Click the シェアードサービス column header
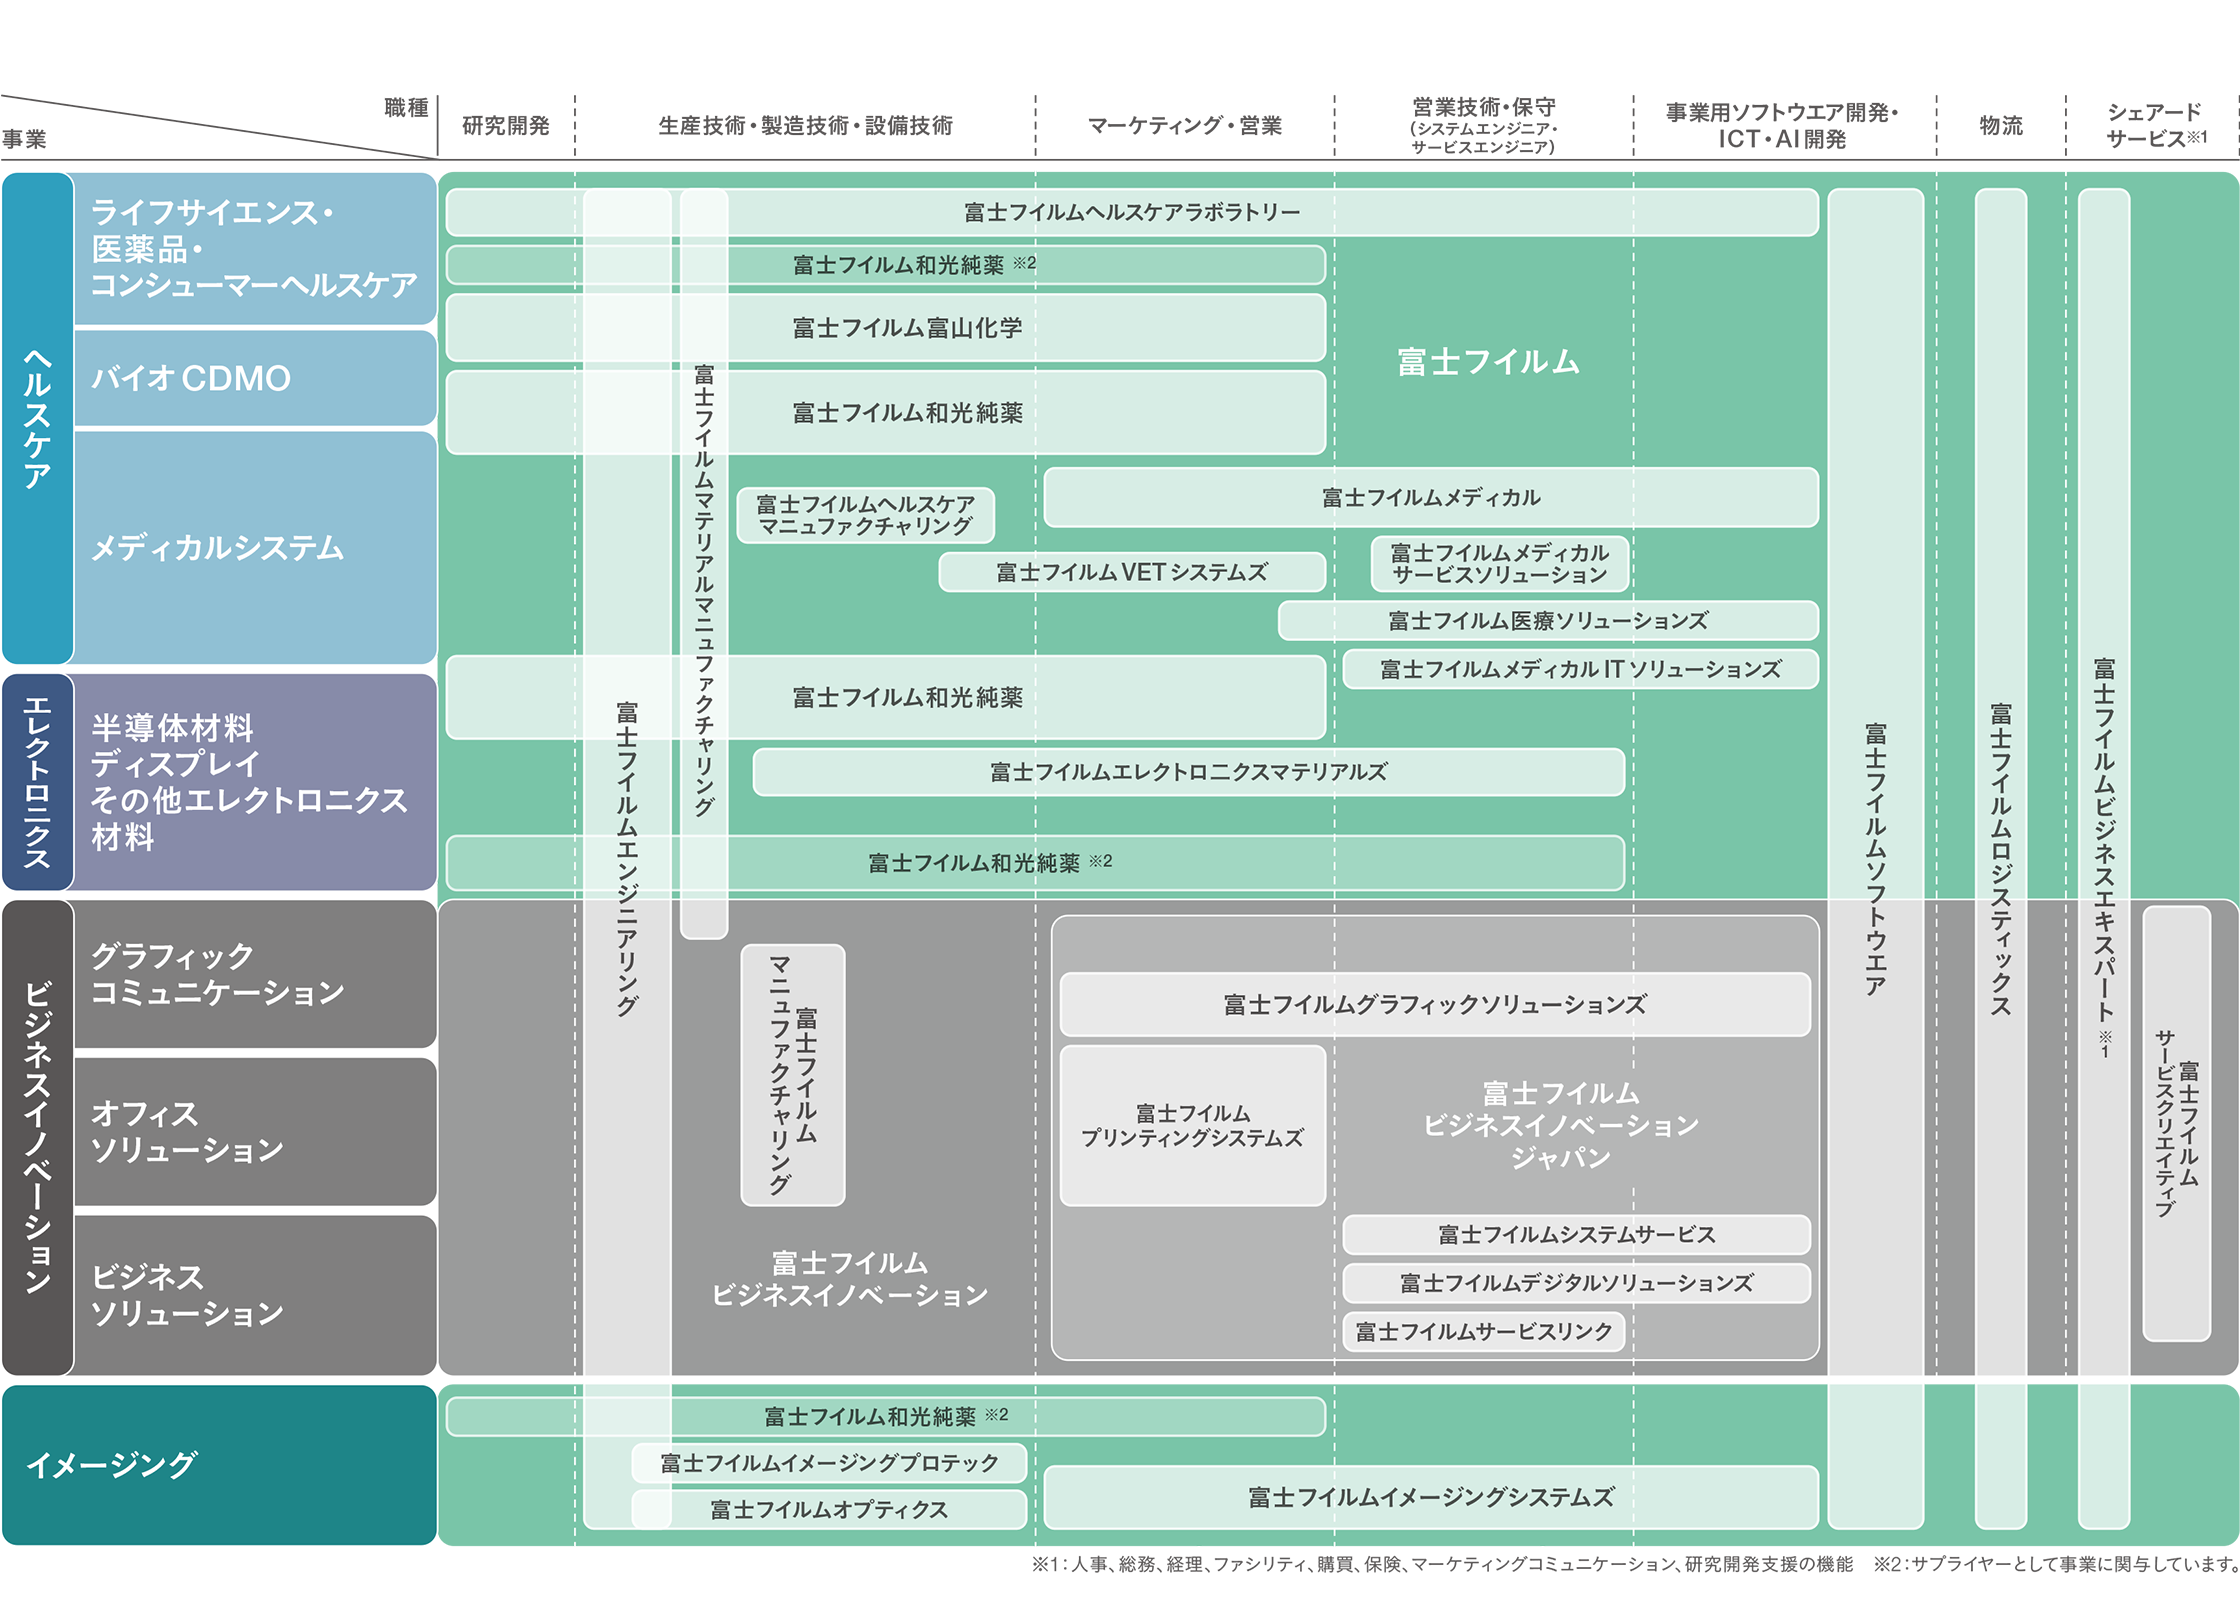This screenshot has height=1612, width=2240. 2155,126
